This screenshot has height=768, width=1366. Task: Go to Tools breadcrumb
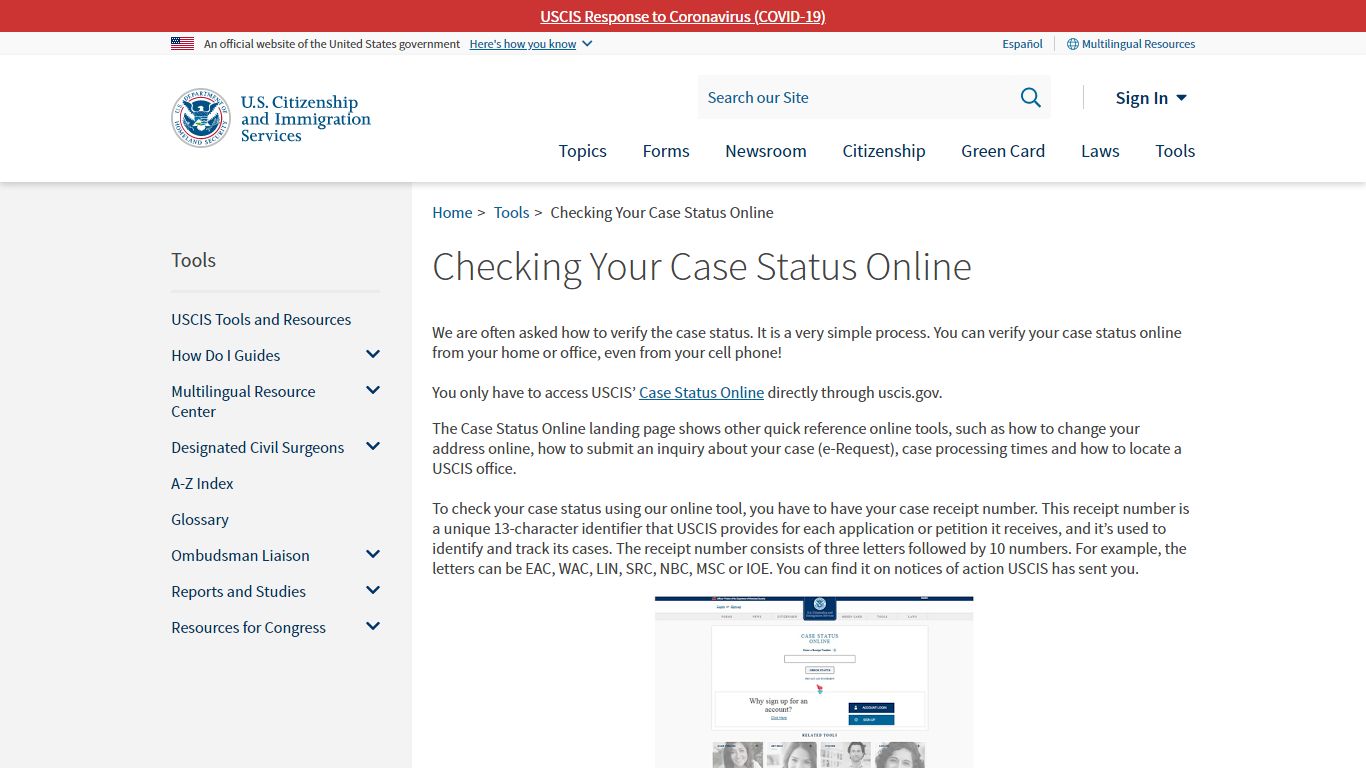511,212
